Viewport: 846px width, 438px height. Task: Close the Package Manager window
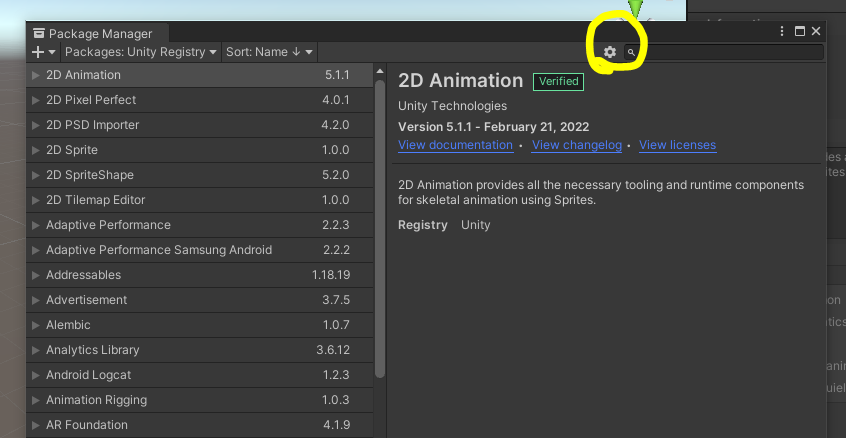[816, 31]
